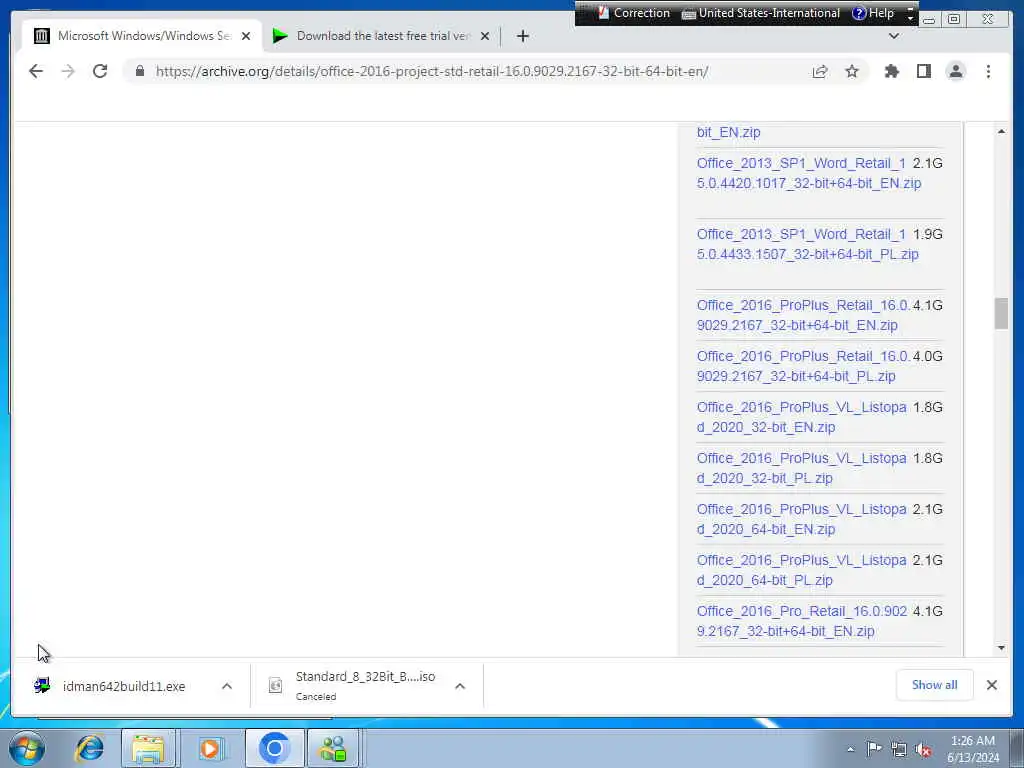Open the language bar options arrow
The height and width of the screenshot is (768, 1024).
pyautogui.click(x=910, y=13)
